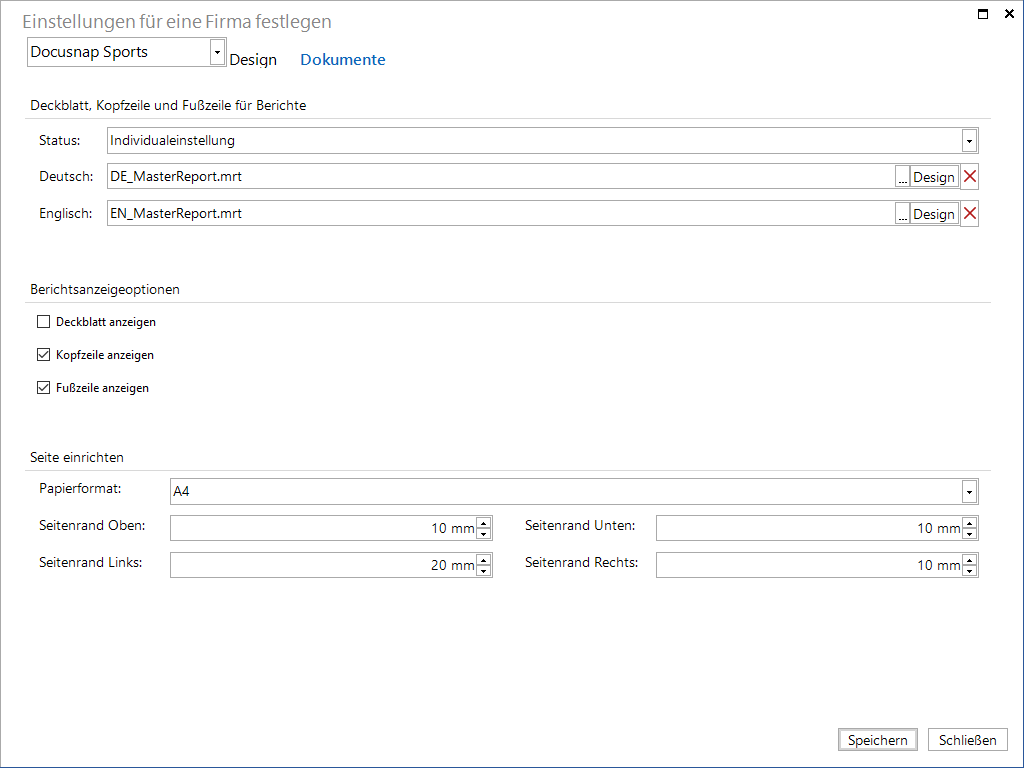Increase Seitenrand Unten with up arrow

coord(969,522)
